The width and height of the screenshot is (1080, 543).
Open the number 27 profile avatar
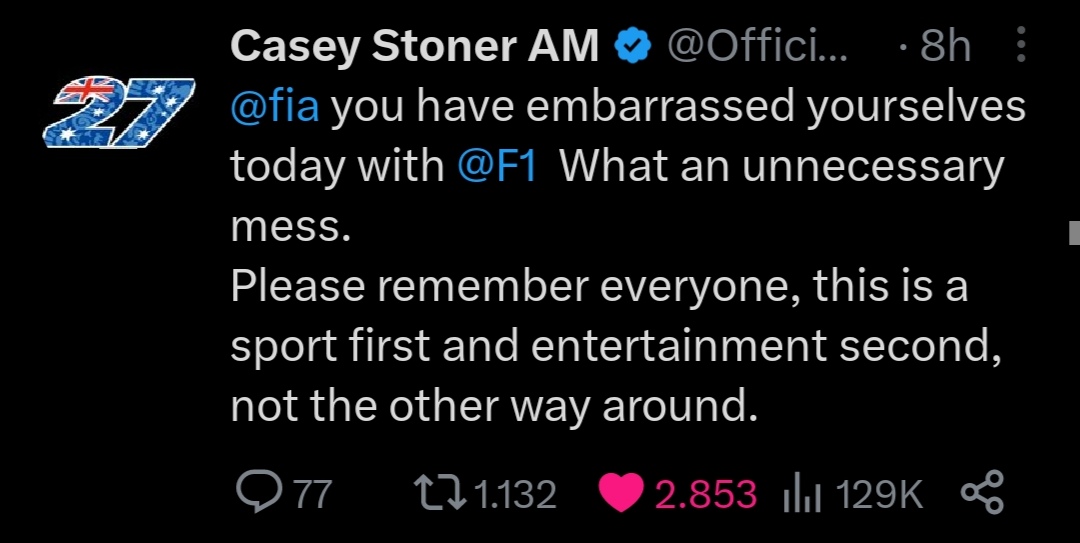click(118, 112)
